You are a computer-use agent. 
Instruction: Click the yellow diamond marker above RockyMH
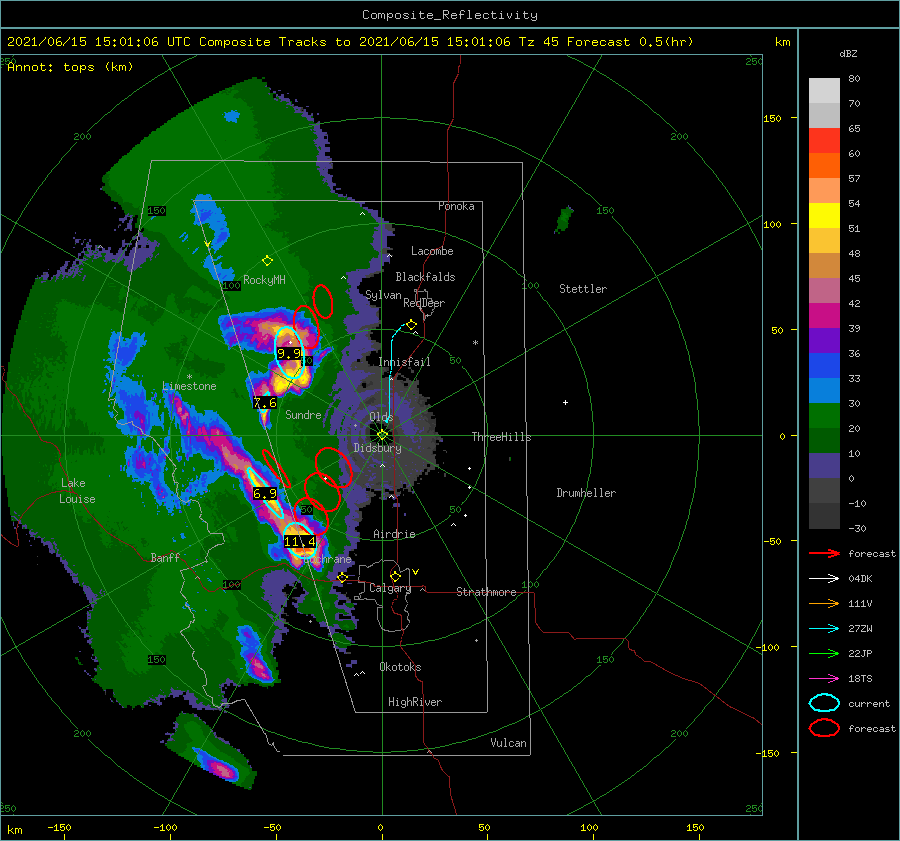267,261
